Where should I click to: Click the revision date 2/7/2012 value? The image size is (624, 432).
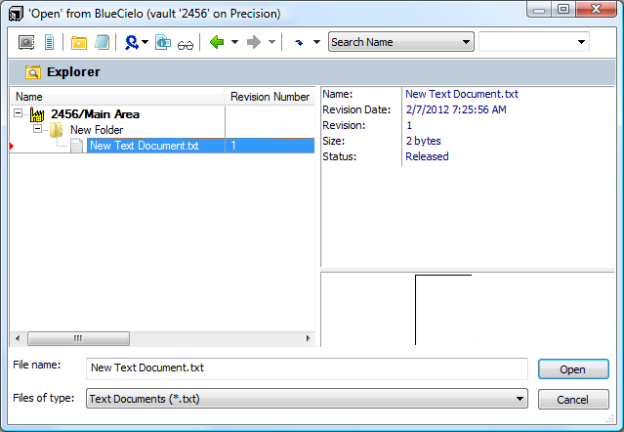click(x=456, y=110)
